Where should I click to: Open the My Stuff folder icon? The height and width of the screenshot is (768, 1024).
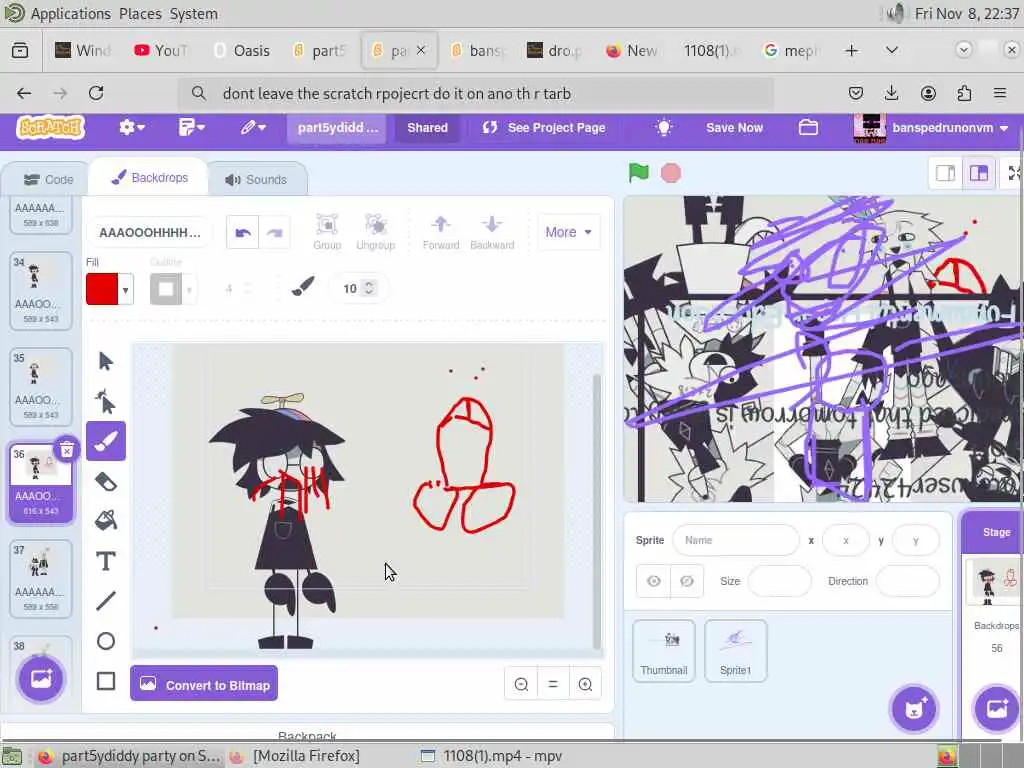(808, 127)
